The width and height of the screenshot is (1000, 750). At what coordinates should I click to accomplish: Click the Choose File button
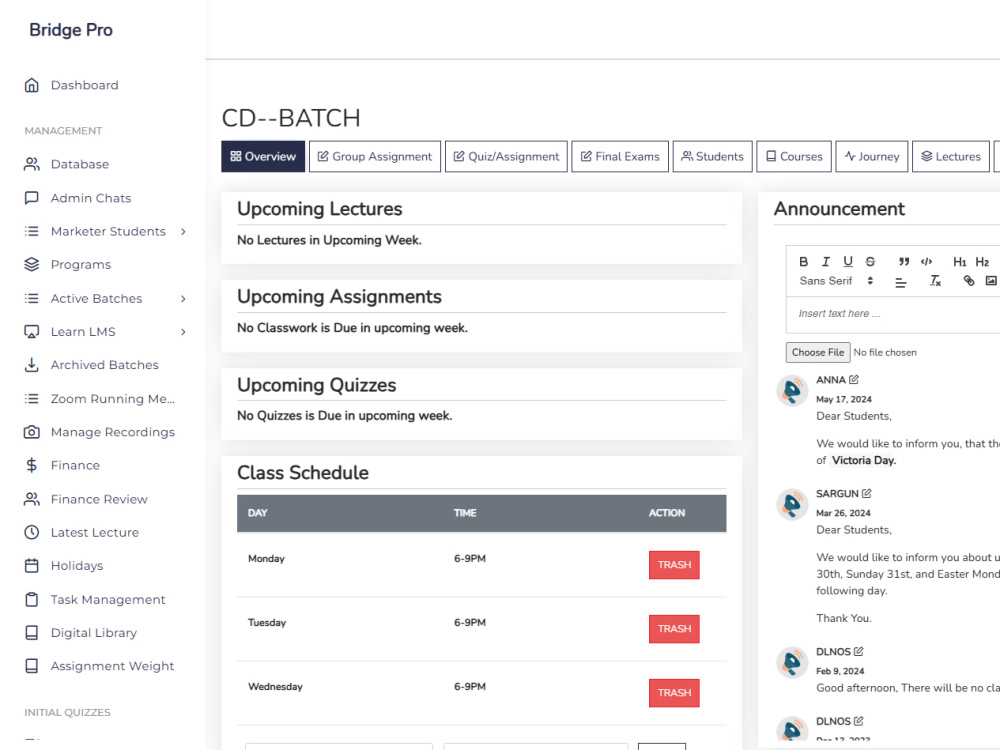(818, 352)
